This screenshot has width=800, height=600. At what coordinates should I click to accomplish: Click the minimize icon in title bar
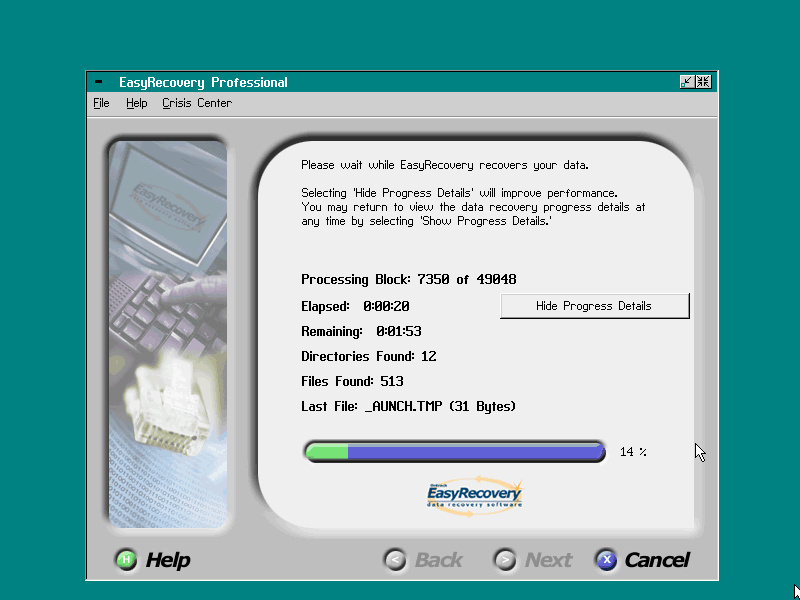tap(687, 82)
